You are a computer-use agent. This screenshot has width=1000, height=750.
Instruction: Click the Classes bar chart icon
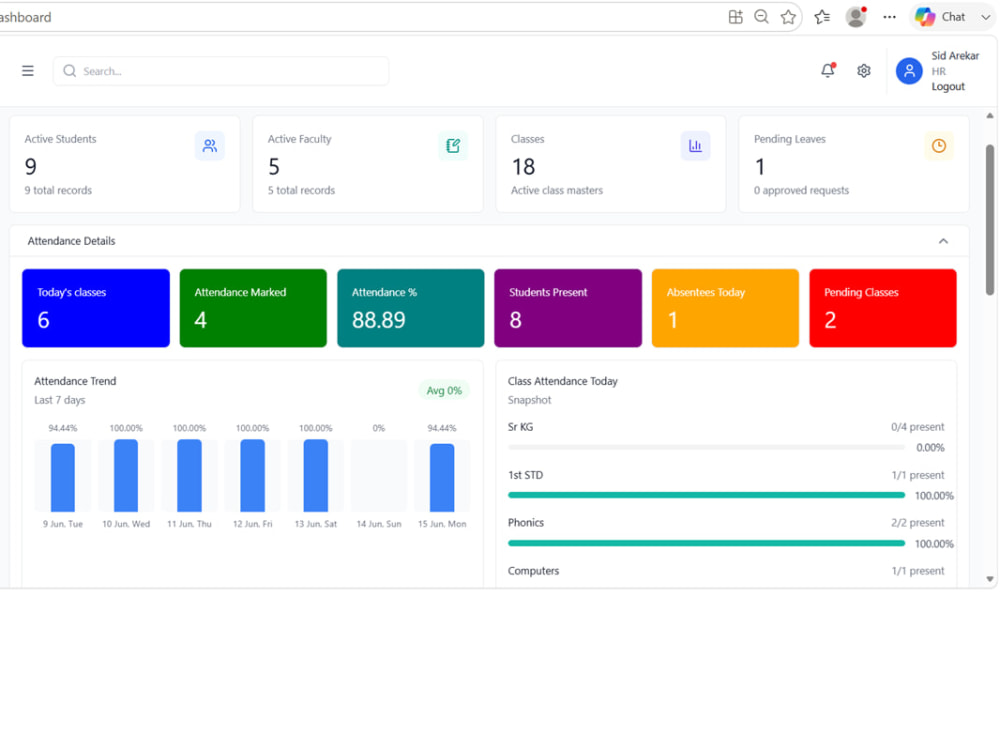(x=695, y=146)
